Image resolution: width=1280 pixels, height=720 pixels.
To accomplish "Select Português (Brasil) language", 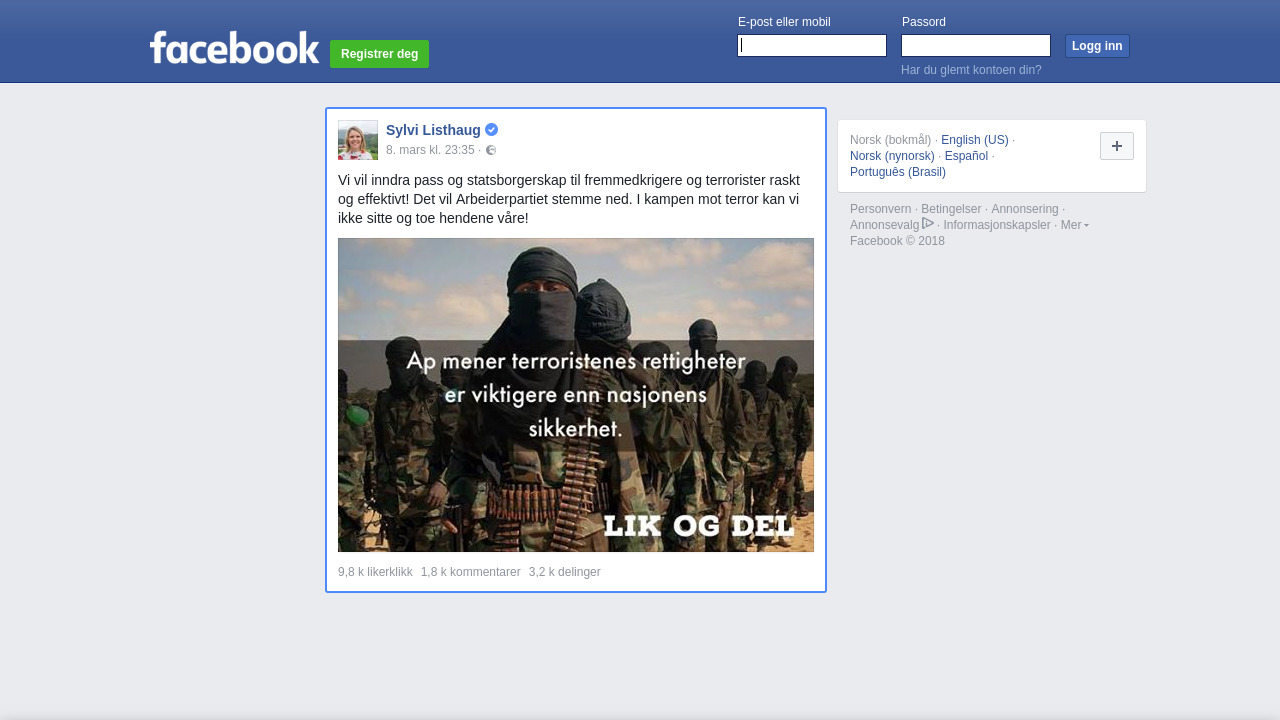I will click(897, 172).
